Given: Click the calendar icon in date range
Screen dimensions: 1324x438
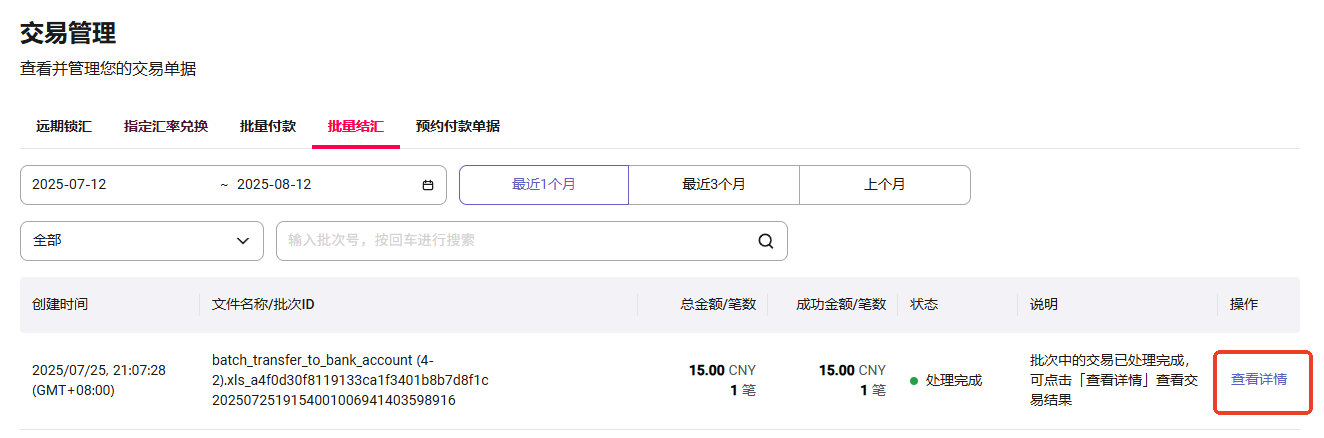Looking at the screenshot, I should pyautogui.click(x=428, y=185).
